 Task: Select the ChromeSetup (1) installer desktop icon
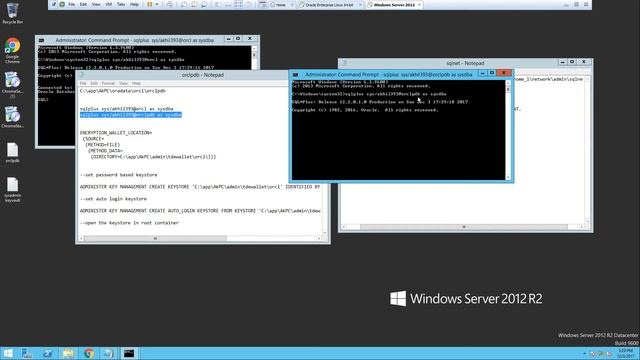click(12, 85)
